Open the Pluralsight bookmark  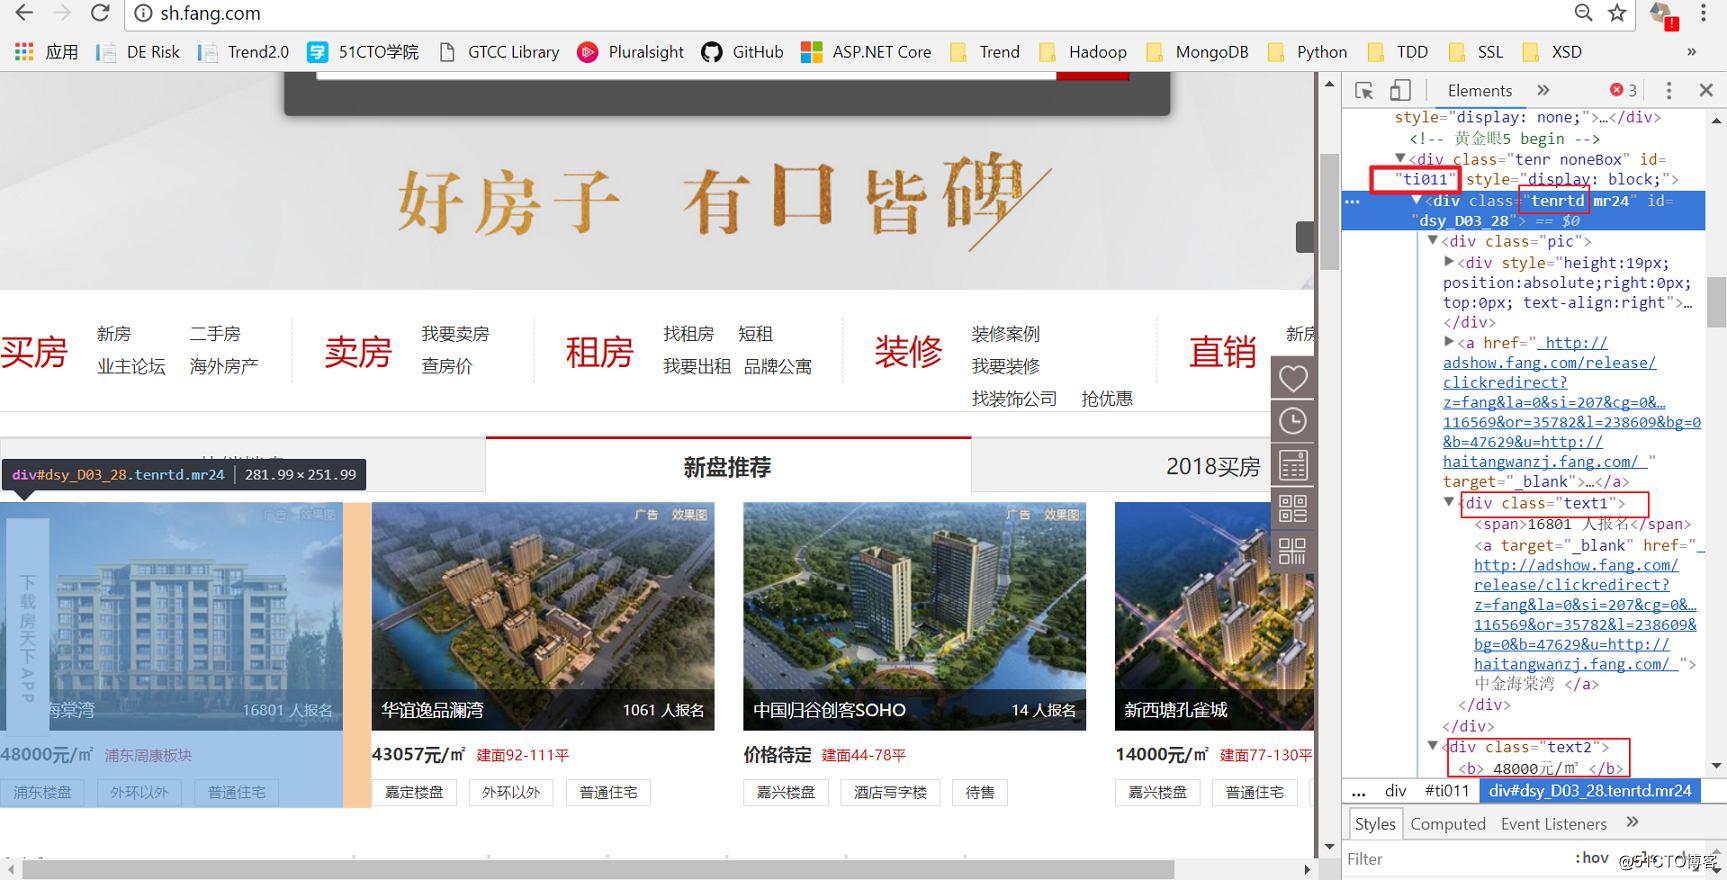631,52
